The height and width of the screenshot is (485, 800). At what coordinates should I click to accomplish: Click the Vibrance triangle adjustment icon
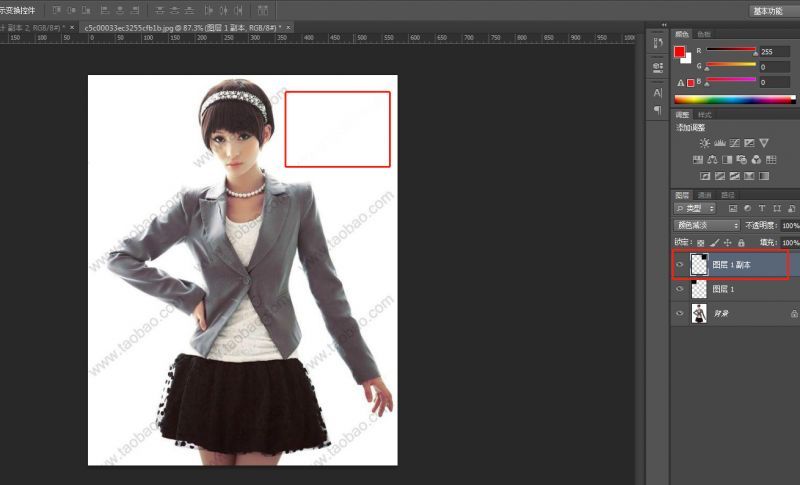[x=764, y=144]
